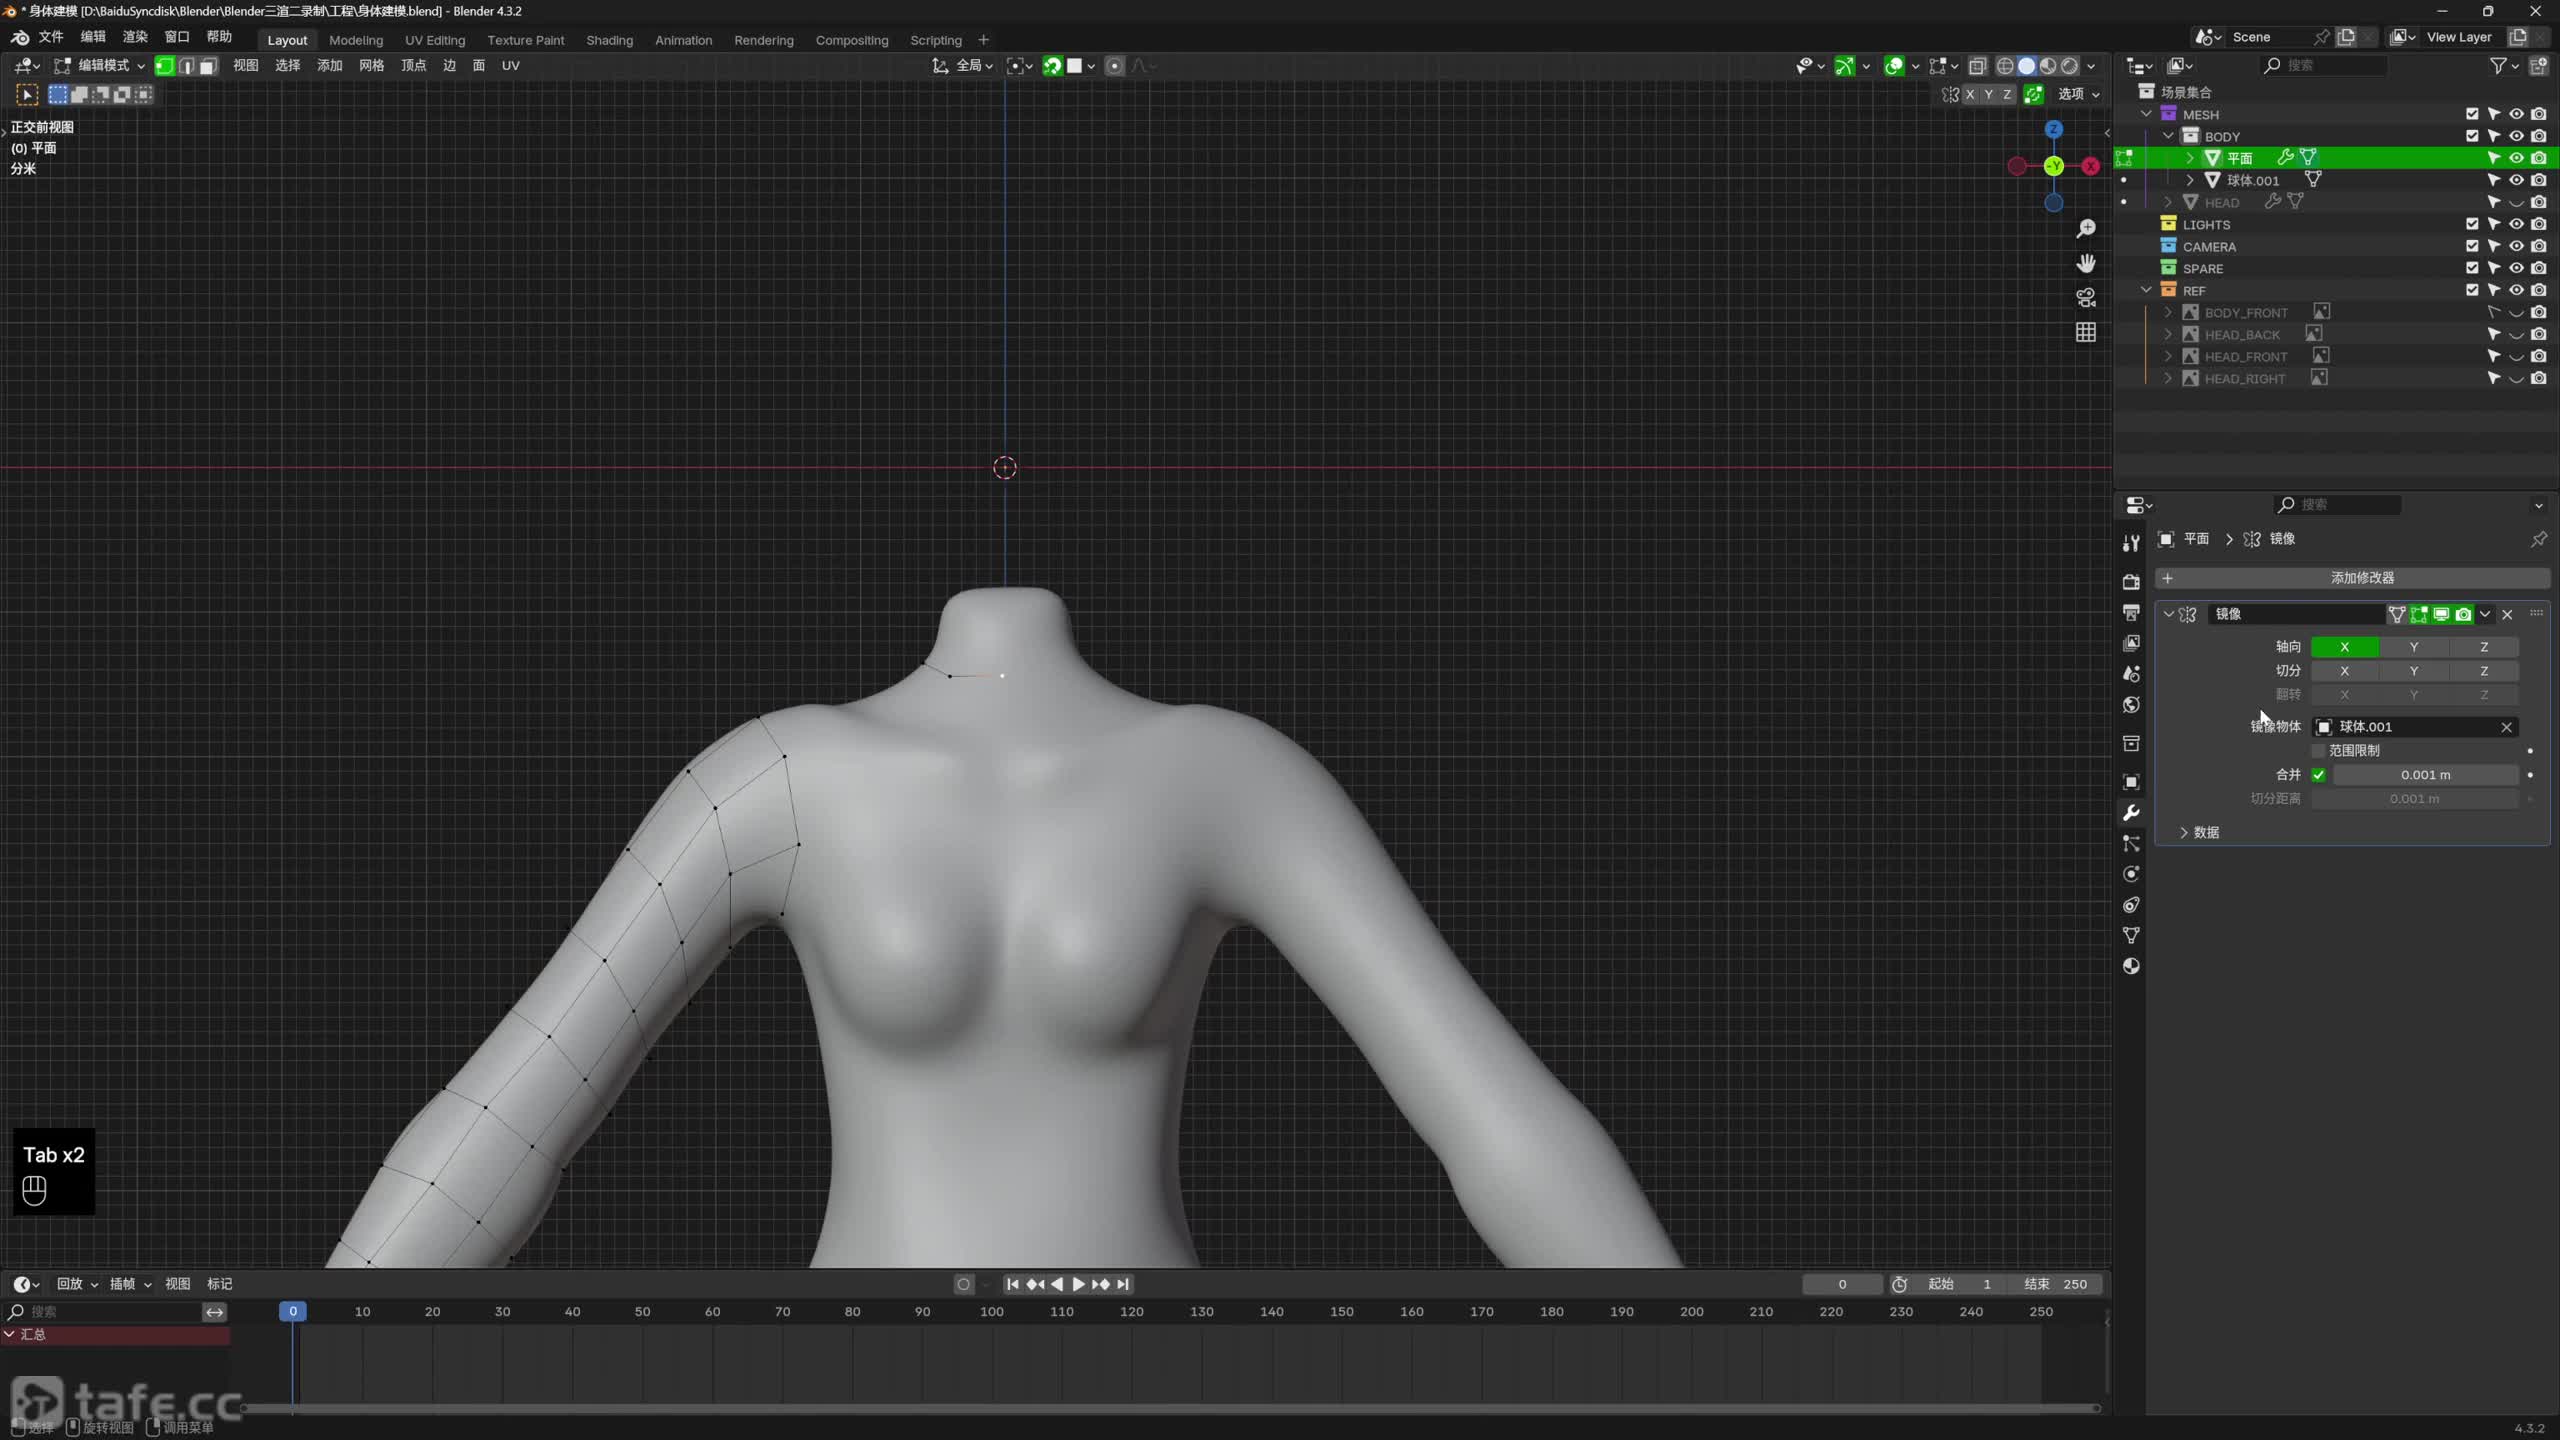Select the tweak select box tool

pos(27,95)
